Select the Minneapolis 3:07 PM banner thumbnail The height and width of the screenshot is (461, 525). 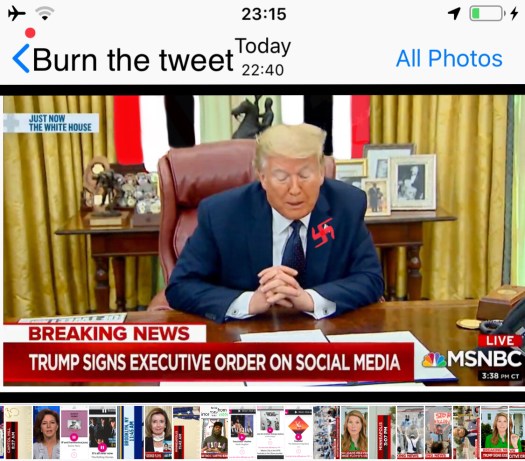pyautogui.click(x=382, y=432)
